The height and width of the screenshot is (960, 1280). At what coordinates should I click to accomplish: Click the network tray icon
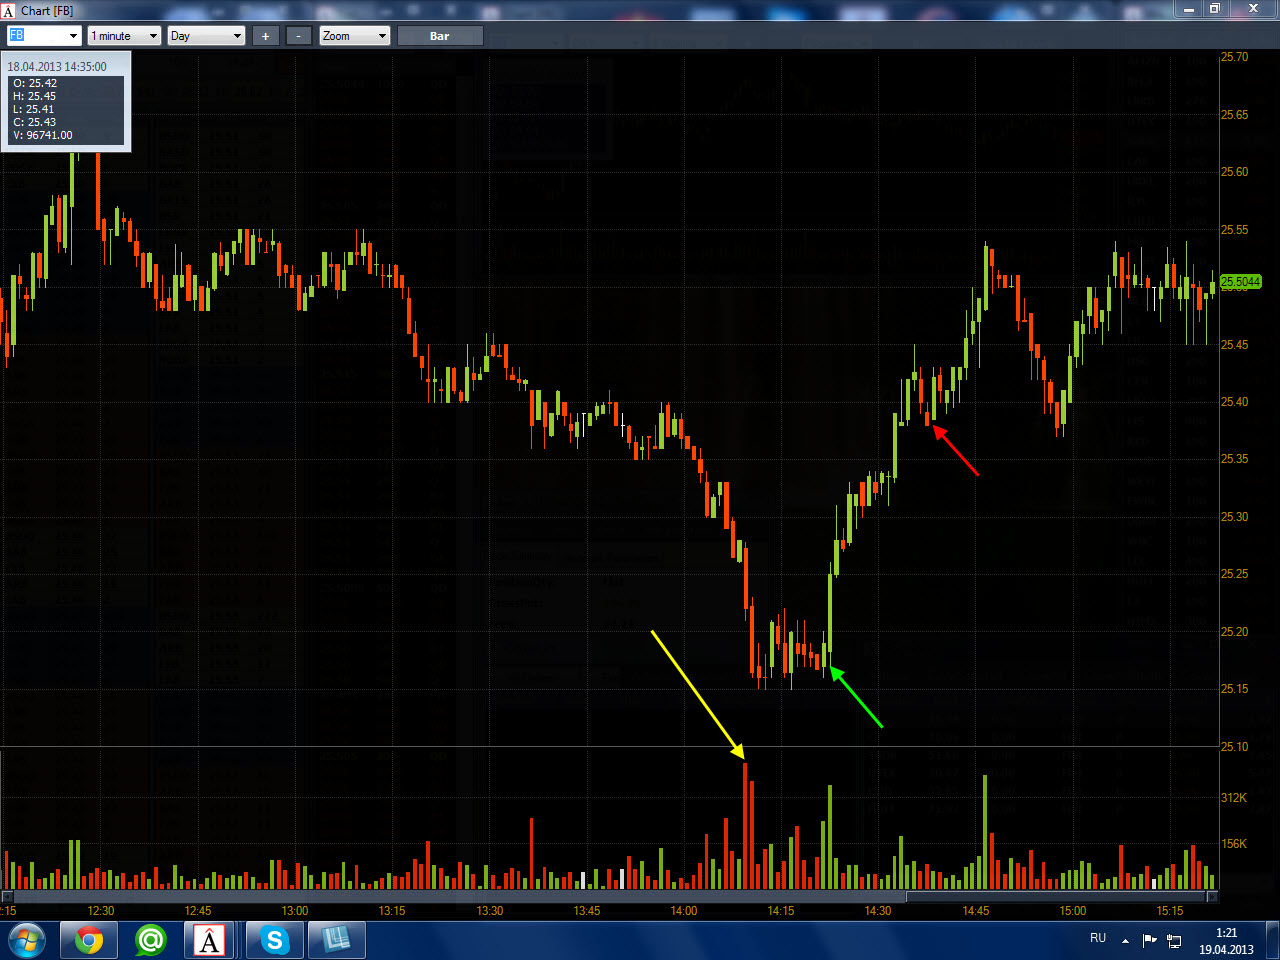tap(1174, 940)
